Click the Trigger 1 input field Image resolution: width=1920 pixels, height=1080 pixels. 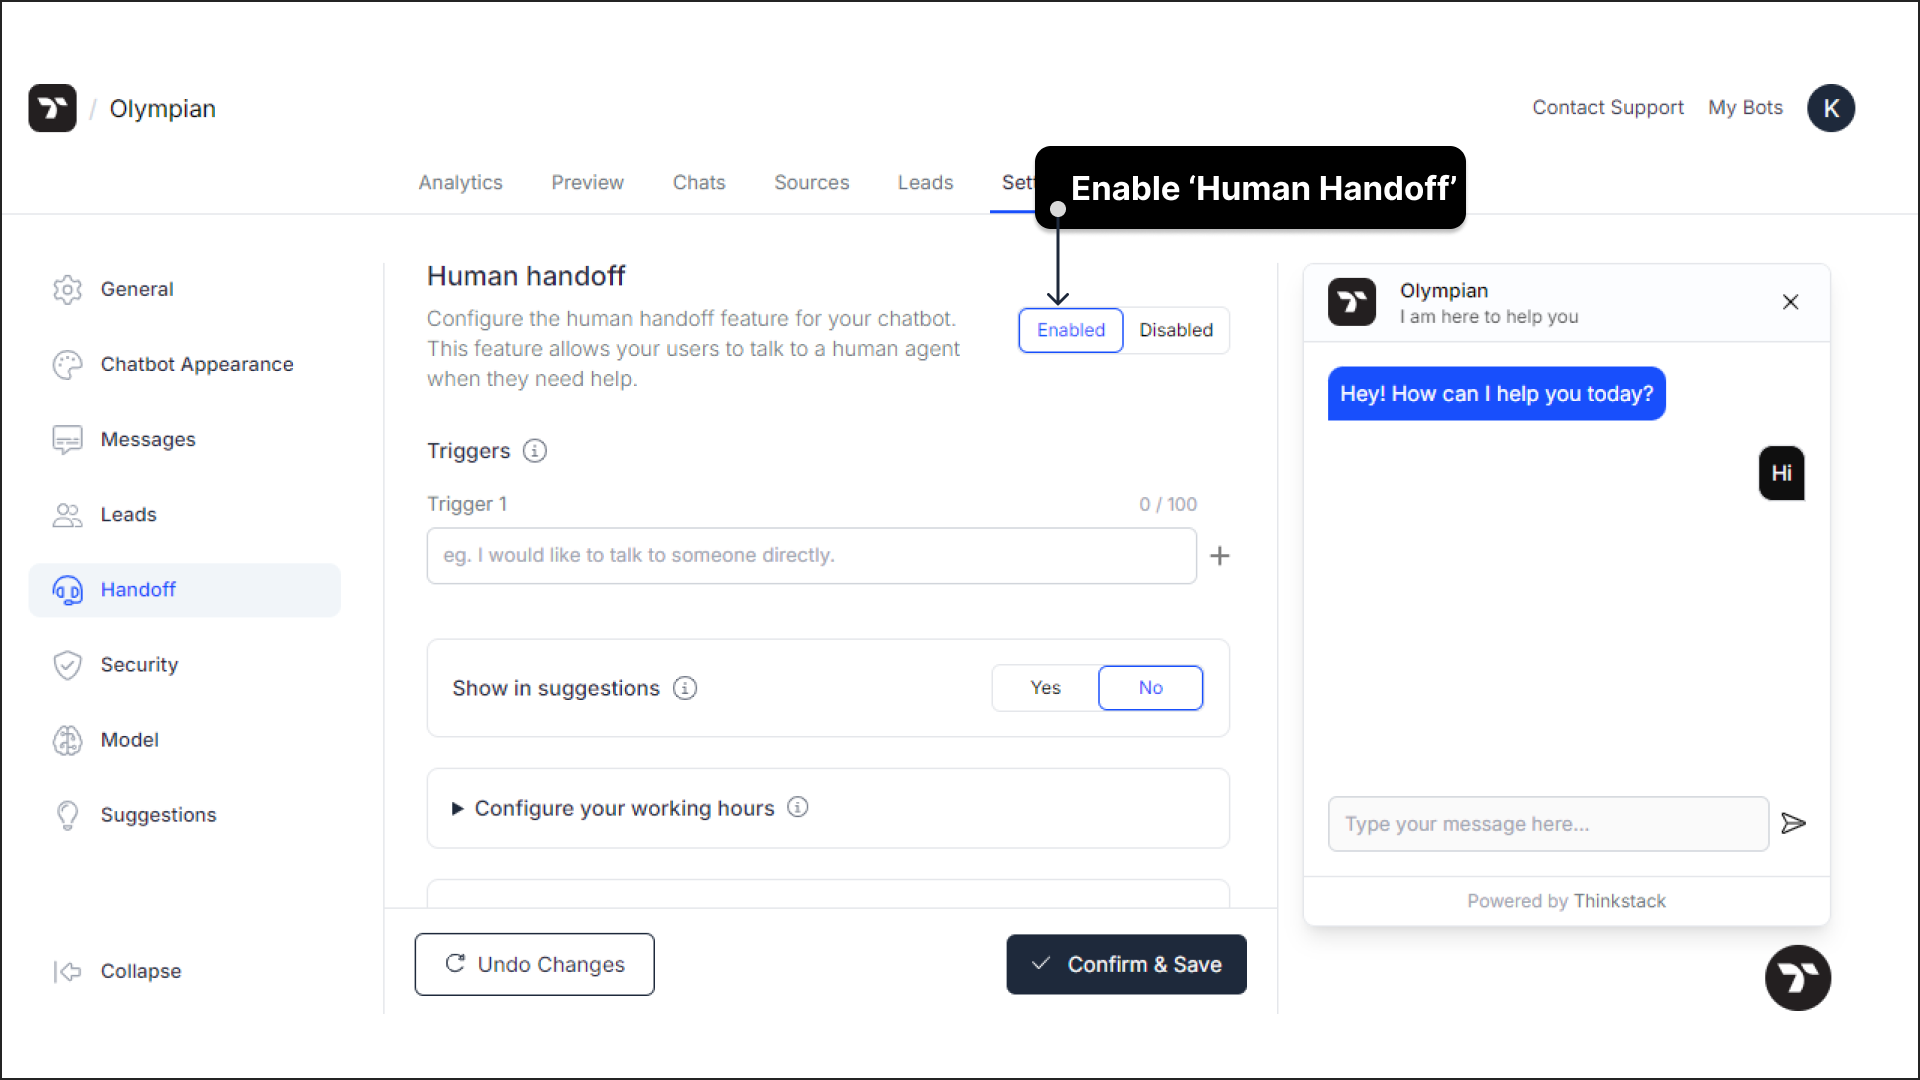tap(811, 555)
